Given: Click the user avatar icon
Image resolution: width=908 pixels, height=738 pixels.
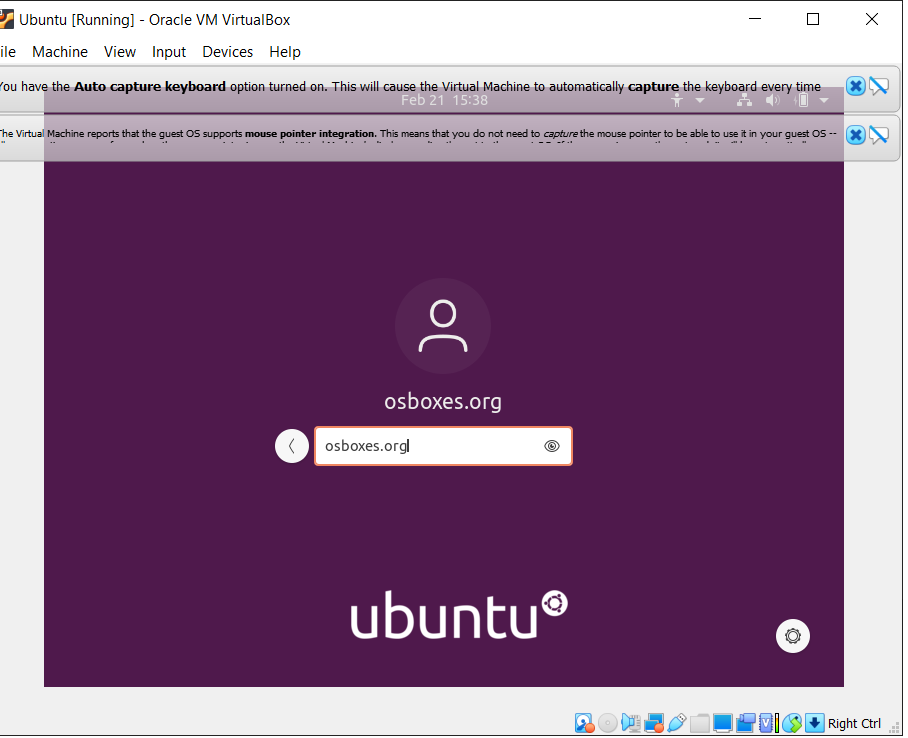Looking at the screenshot, I should 443,326.
